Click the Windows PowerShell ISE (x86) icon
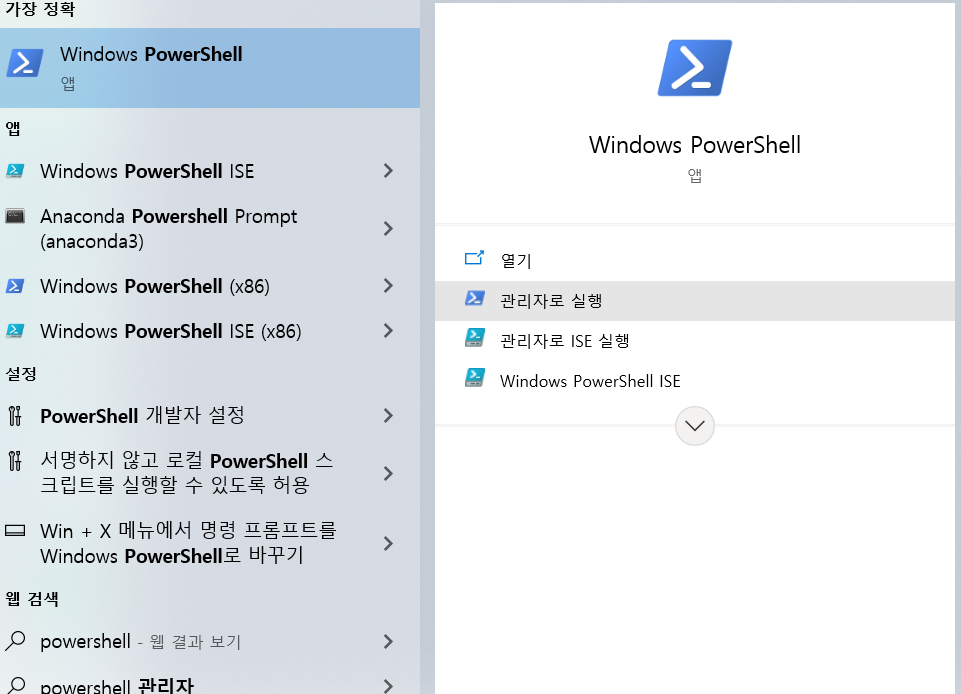This screenshot has width=961, height=694. pos(15,330)
